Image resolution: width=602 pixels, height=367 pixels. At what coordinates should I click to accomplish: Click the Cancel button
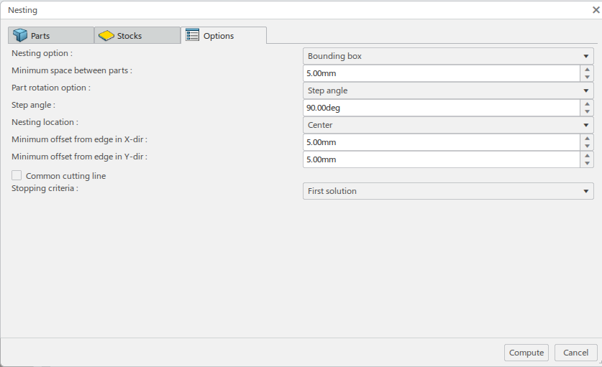(576, 352)
